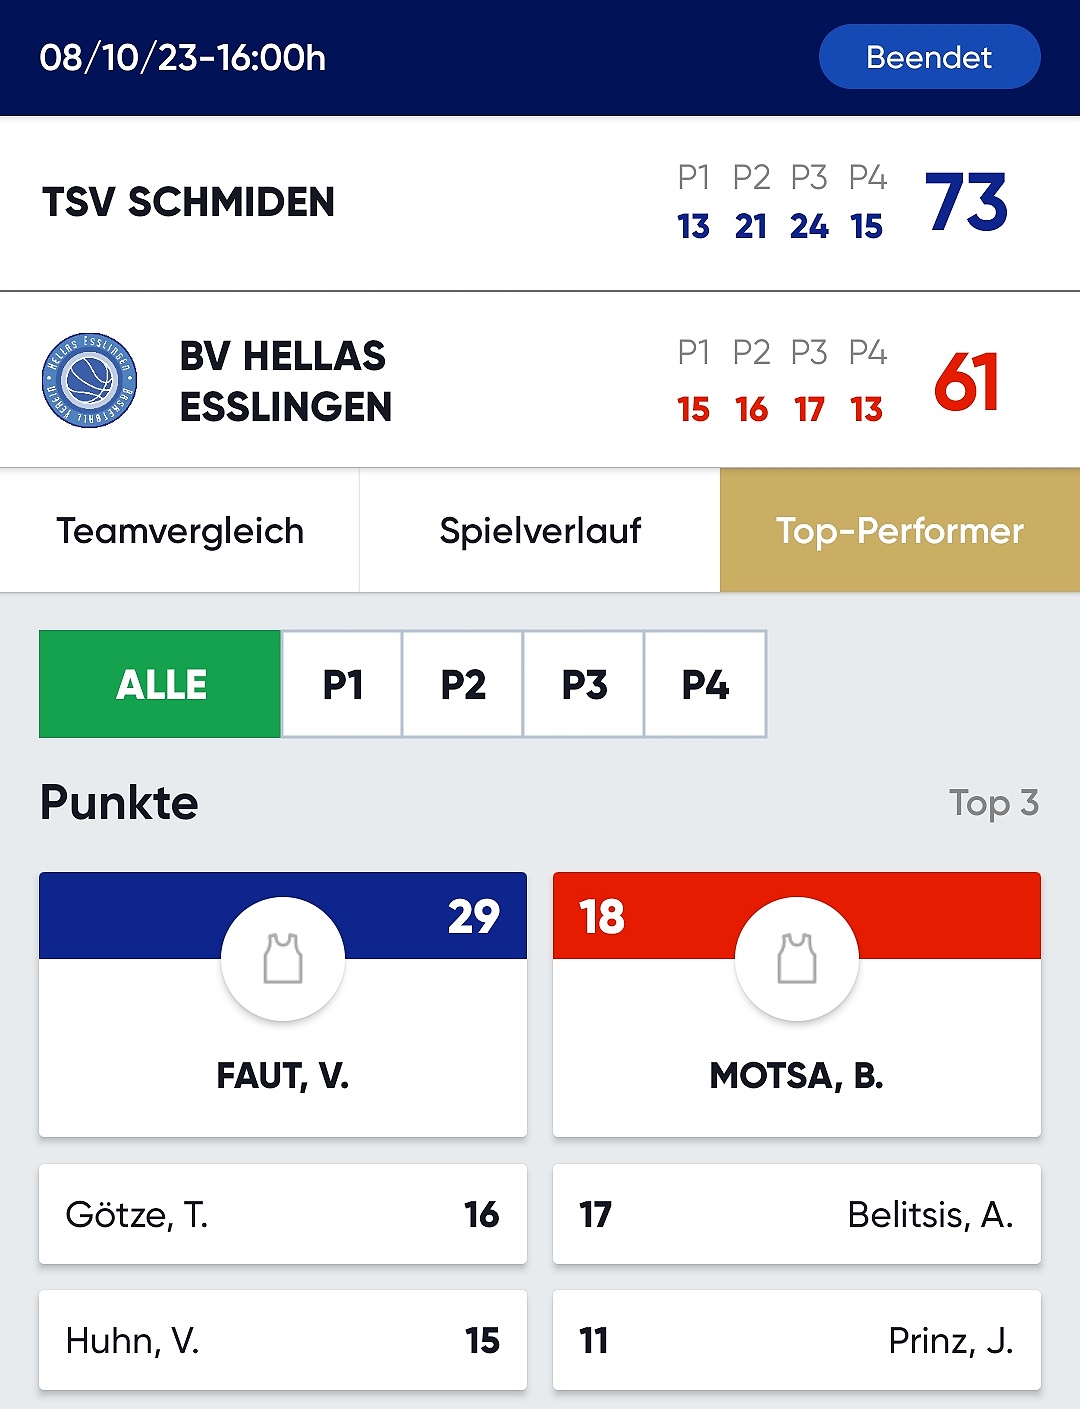Image resolution: width=1080 pixels, height=1409 pixels.
Task: Click the BV Hellas Esslingen team logo
Action: [x=89, y=380]
